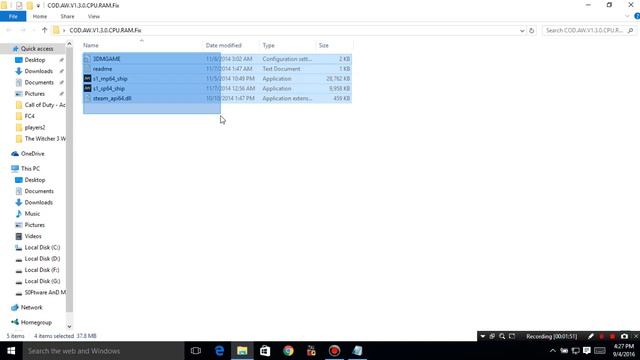Refresh the current folder view
The height and width of the screenshot is (360, 640).
coord(531,31)
